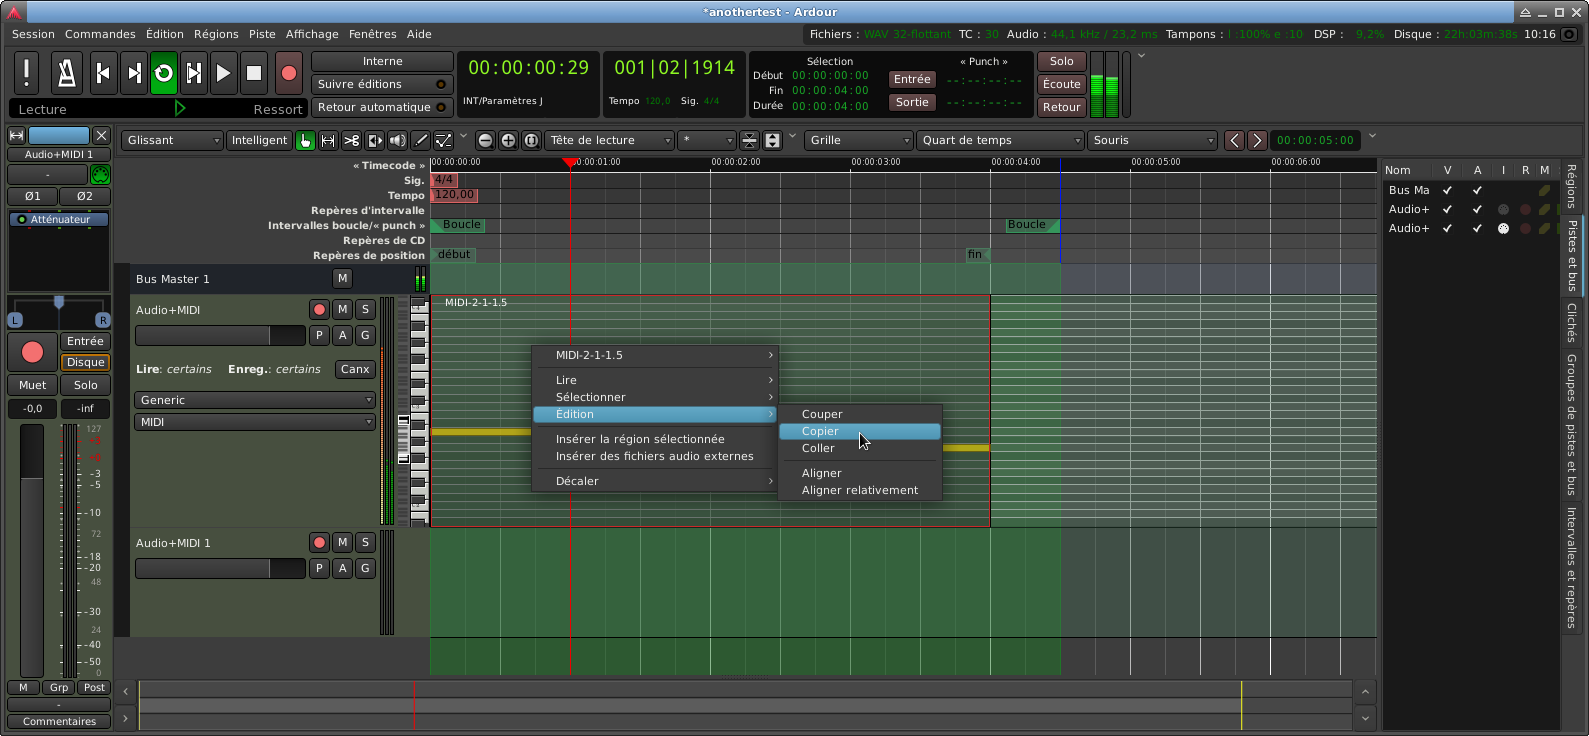
Task: Click the fin position marker
Action: click(x=975, y=255)
